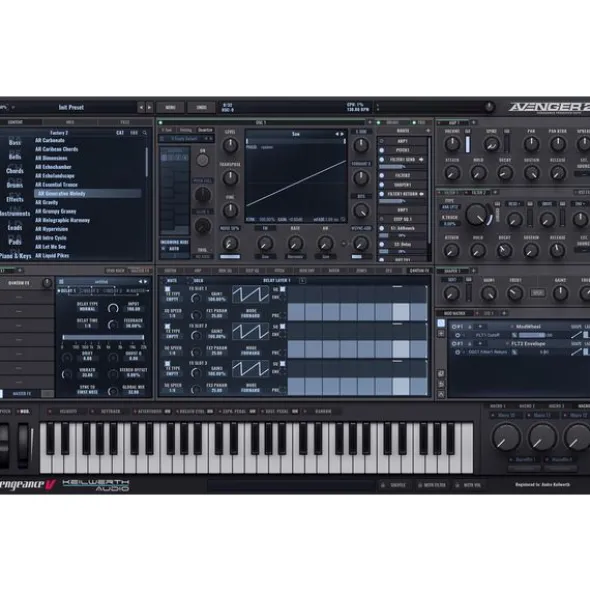Enable the SOLO checkbox in Quantum FX
The height and width of the screenshot is (591, 590).
coord(190,281)
